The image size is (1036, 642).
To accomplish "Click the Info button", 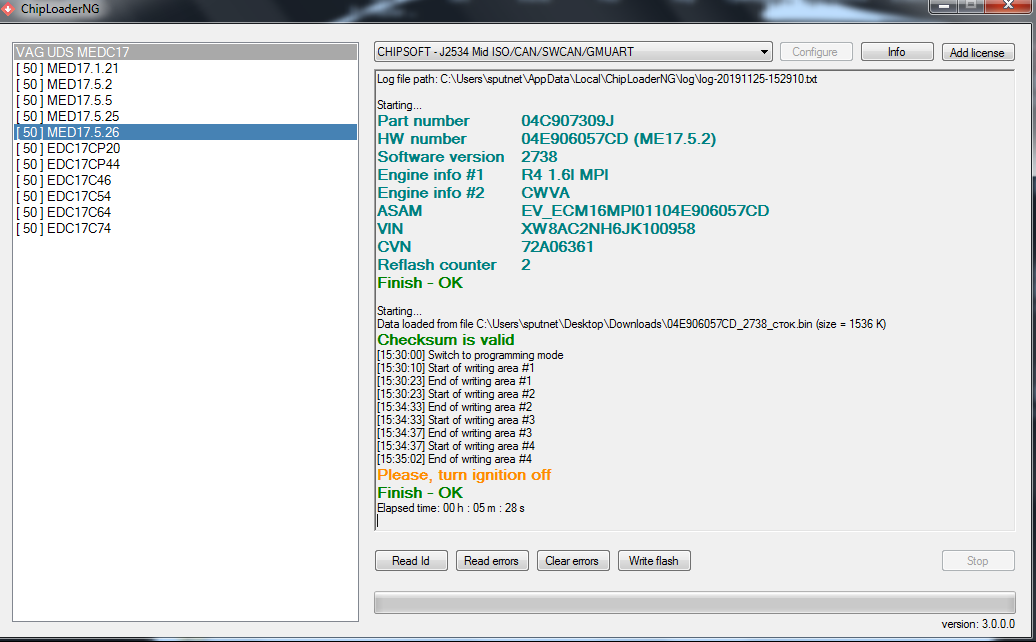I will click(896, 52).
